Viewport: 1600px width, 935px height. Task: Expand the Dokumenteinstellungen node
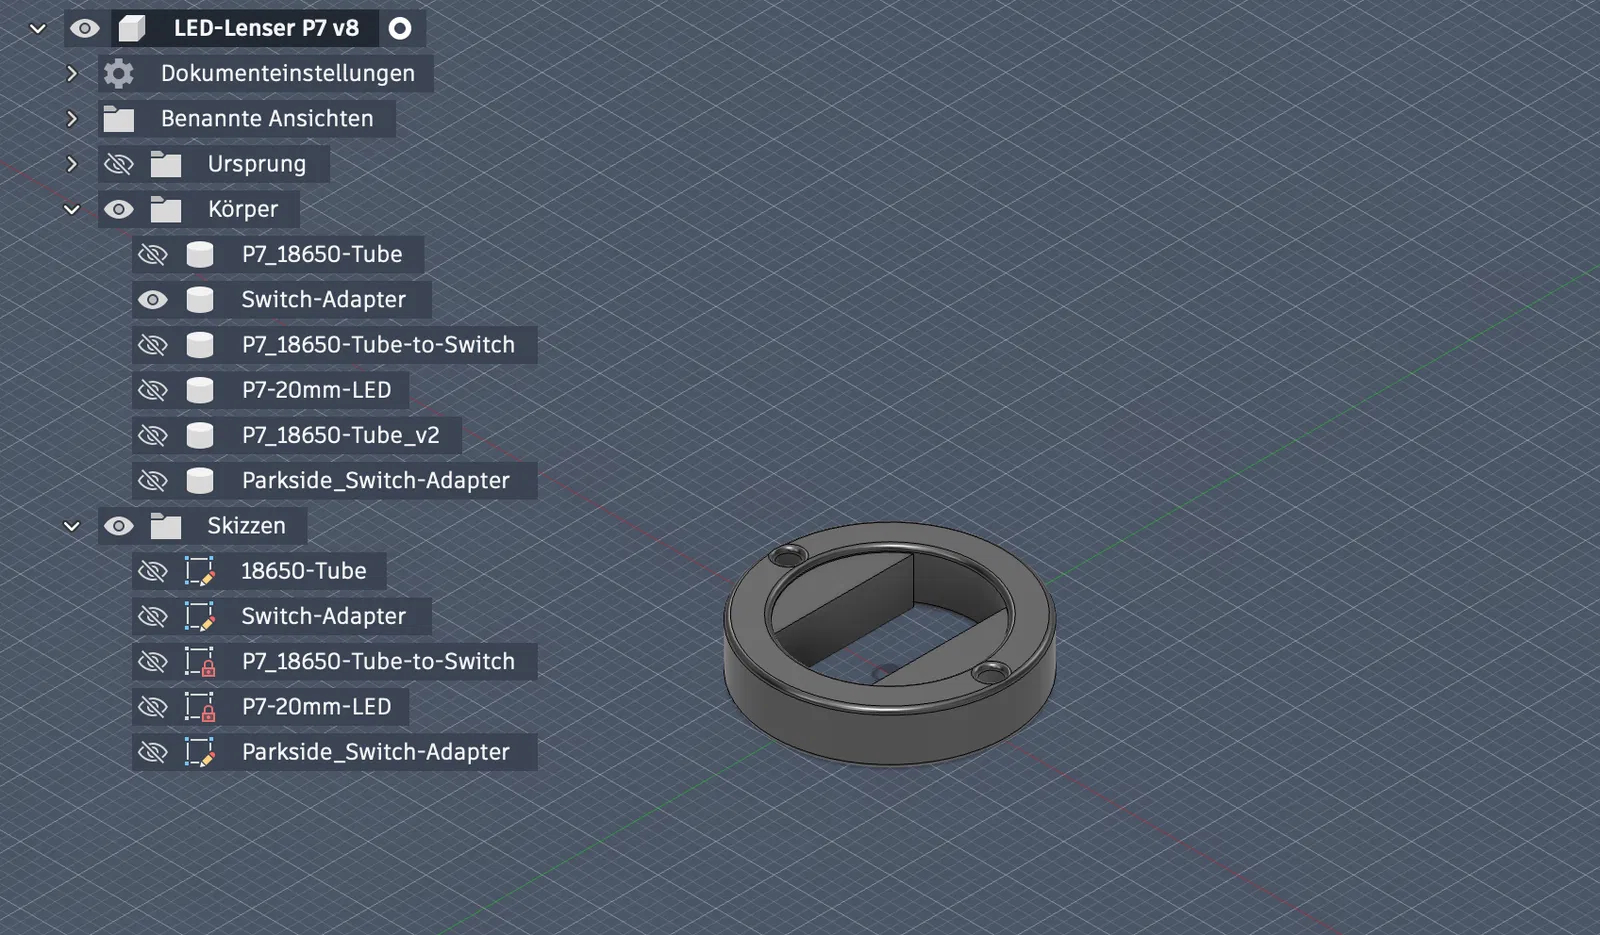[72, 73]
